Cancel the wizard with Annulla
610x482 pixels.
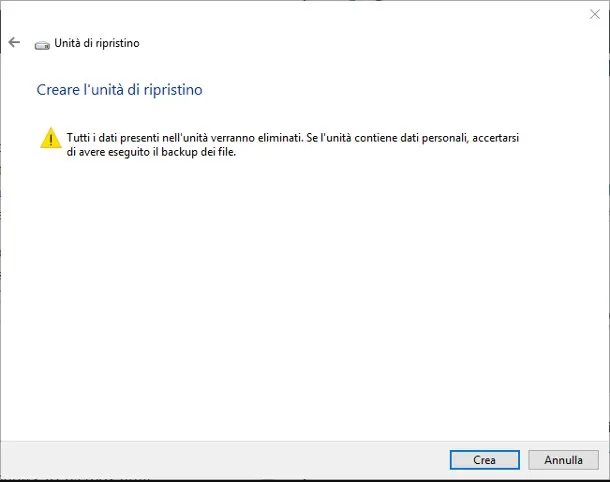click(563, 460)
